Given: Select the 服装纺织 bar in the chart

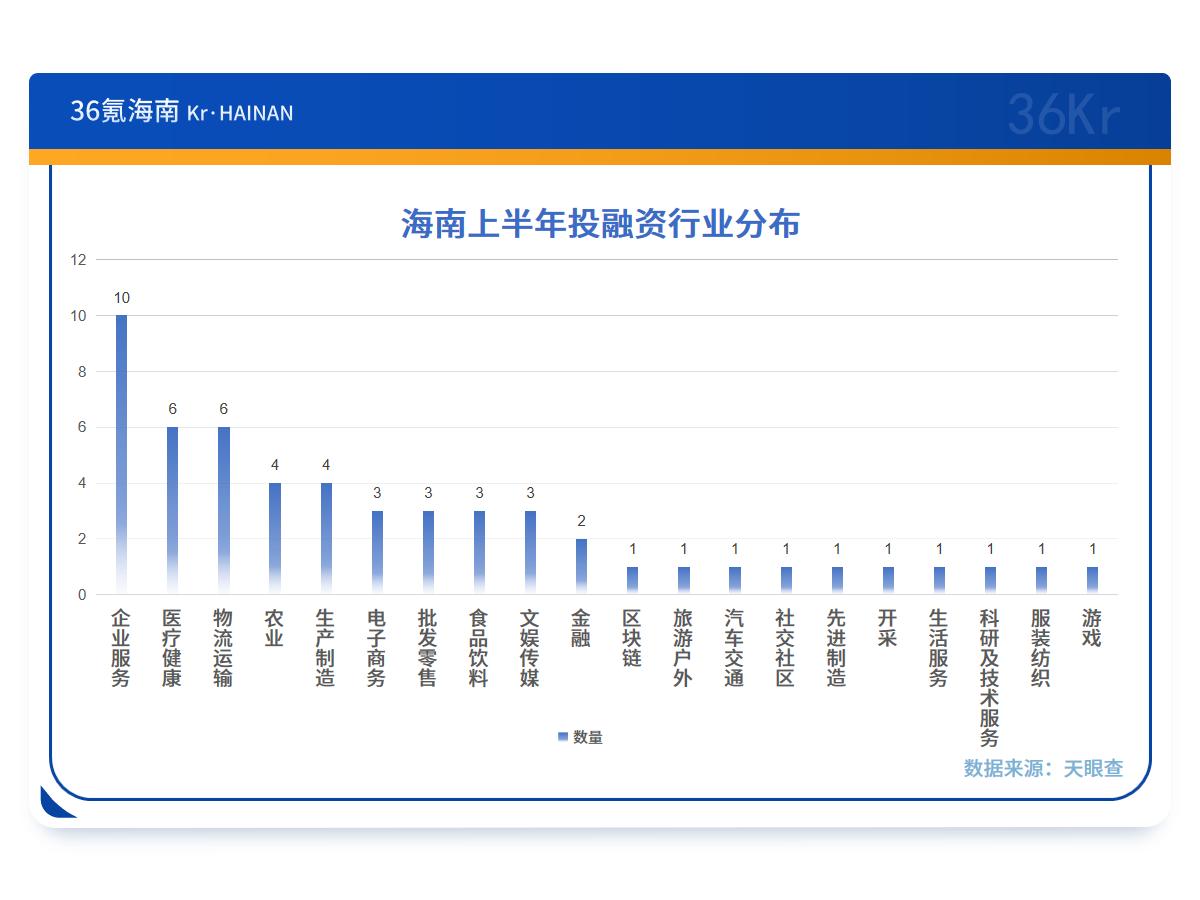Looking at the screenshot, I should (x=1041, y=581).
